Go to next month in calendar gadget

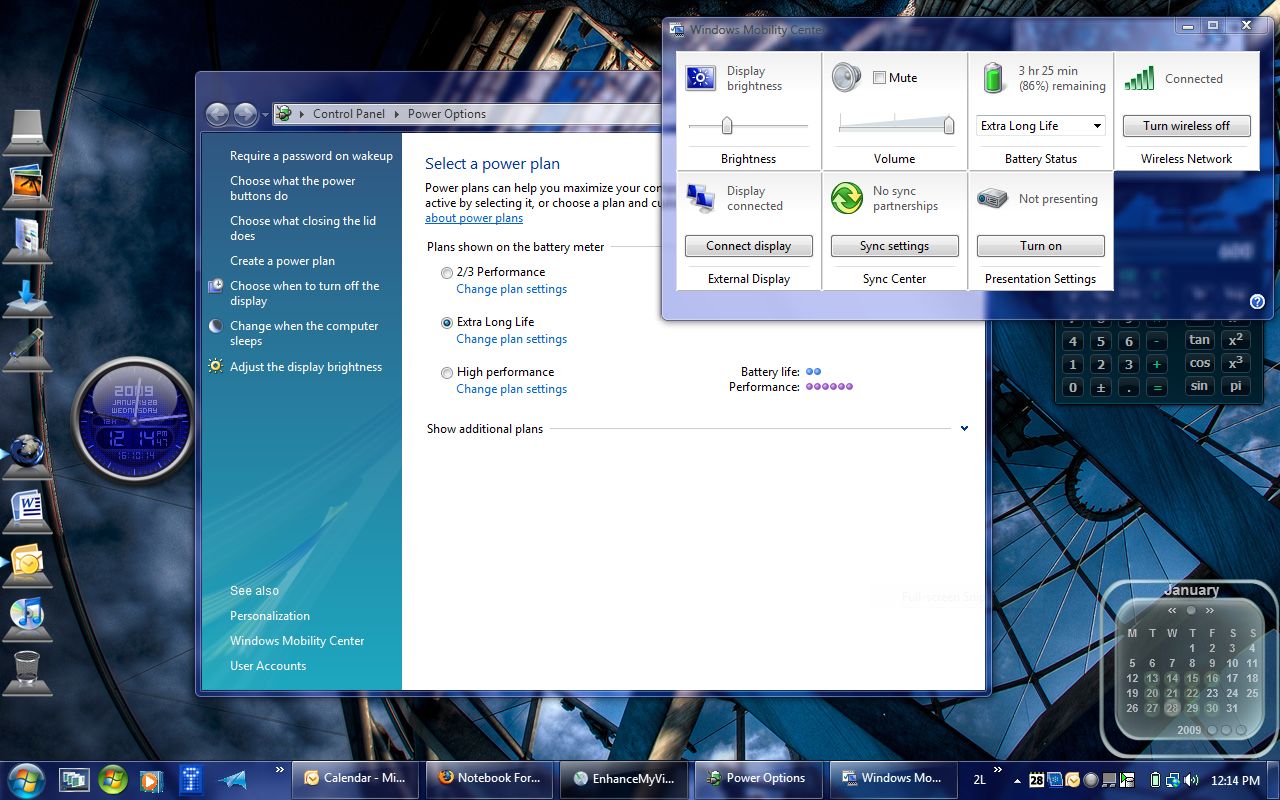point(1209,610)
